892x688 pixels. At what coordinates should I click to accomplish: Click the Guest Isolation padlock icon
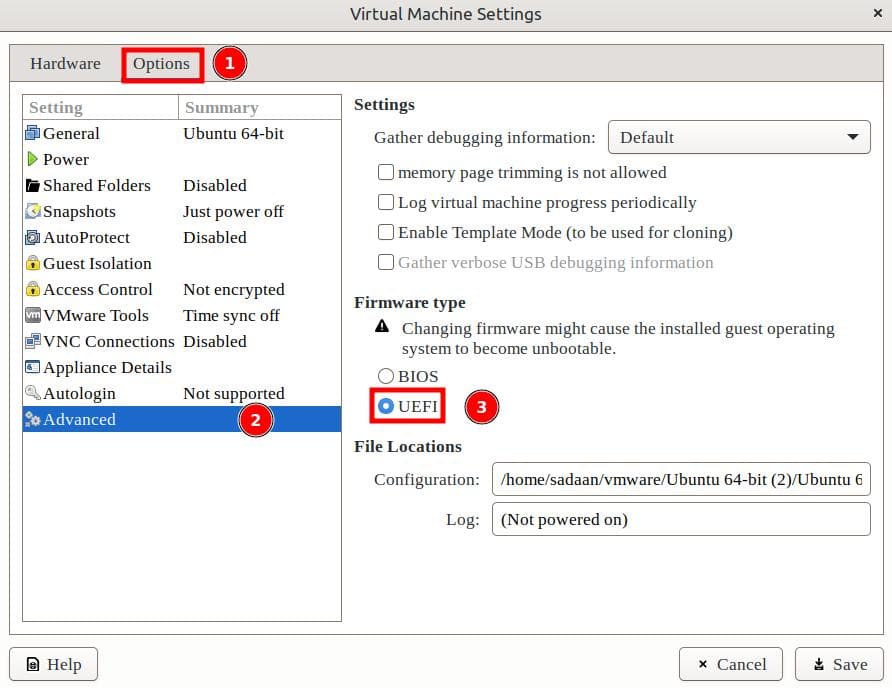[32, 263]
